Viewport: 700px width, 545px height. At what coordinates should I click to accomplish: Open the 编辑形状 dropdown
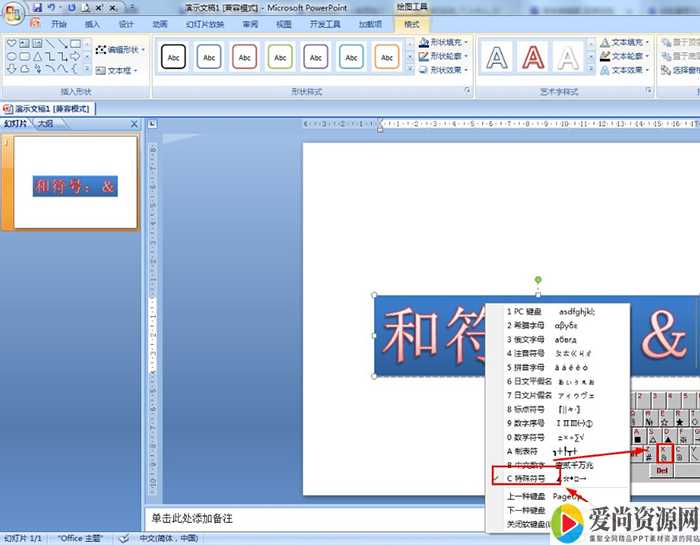pos(121,50)
